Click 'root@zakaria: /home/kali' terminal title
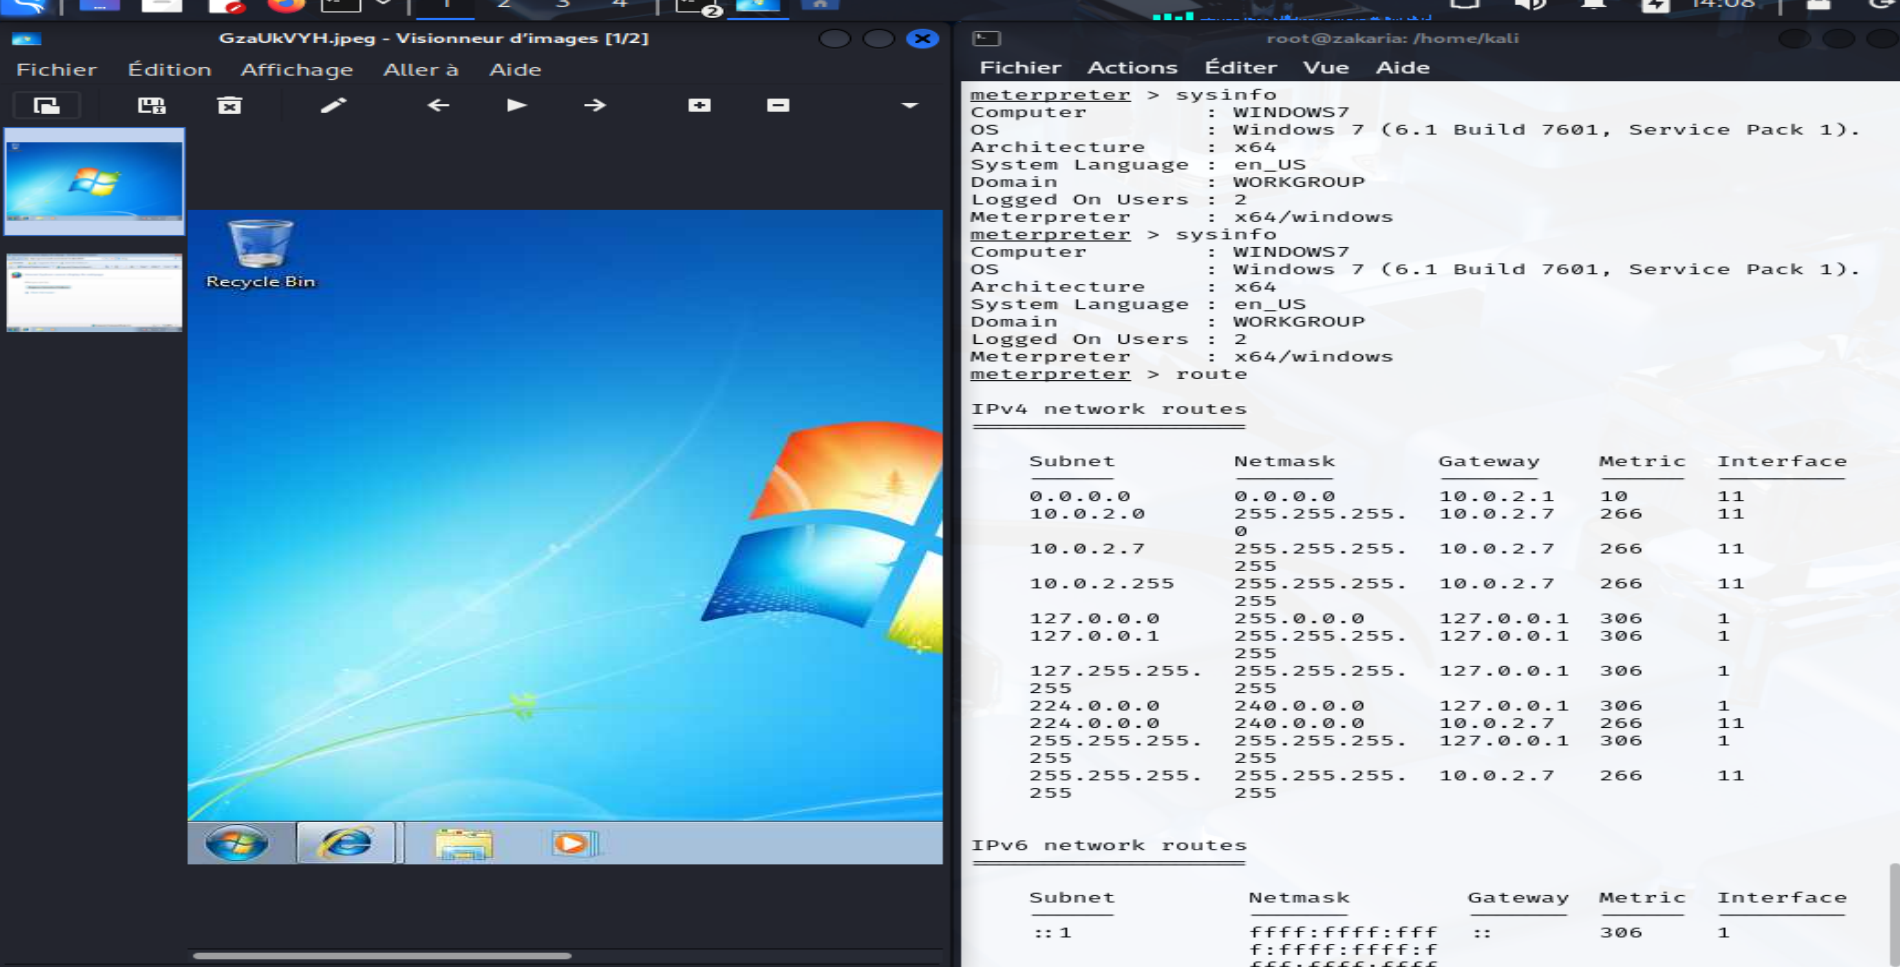The image size is (1900, 967). tap(1392, 38)
